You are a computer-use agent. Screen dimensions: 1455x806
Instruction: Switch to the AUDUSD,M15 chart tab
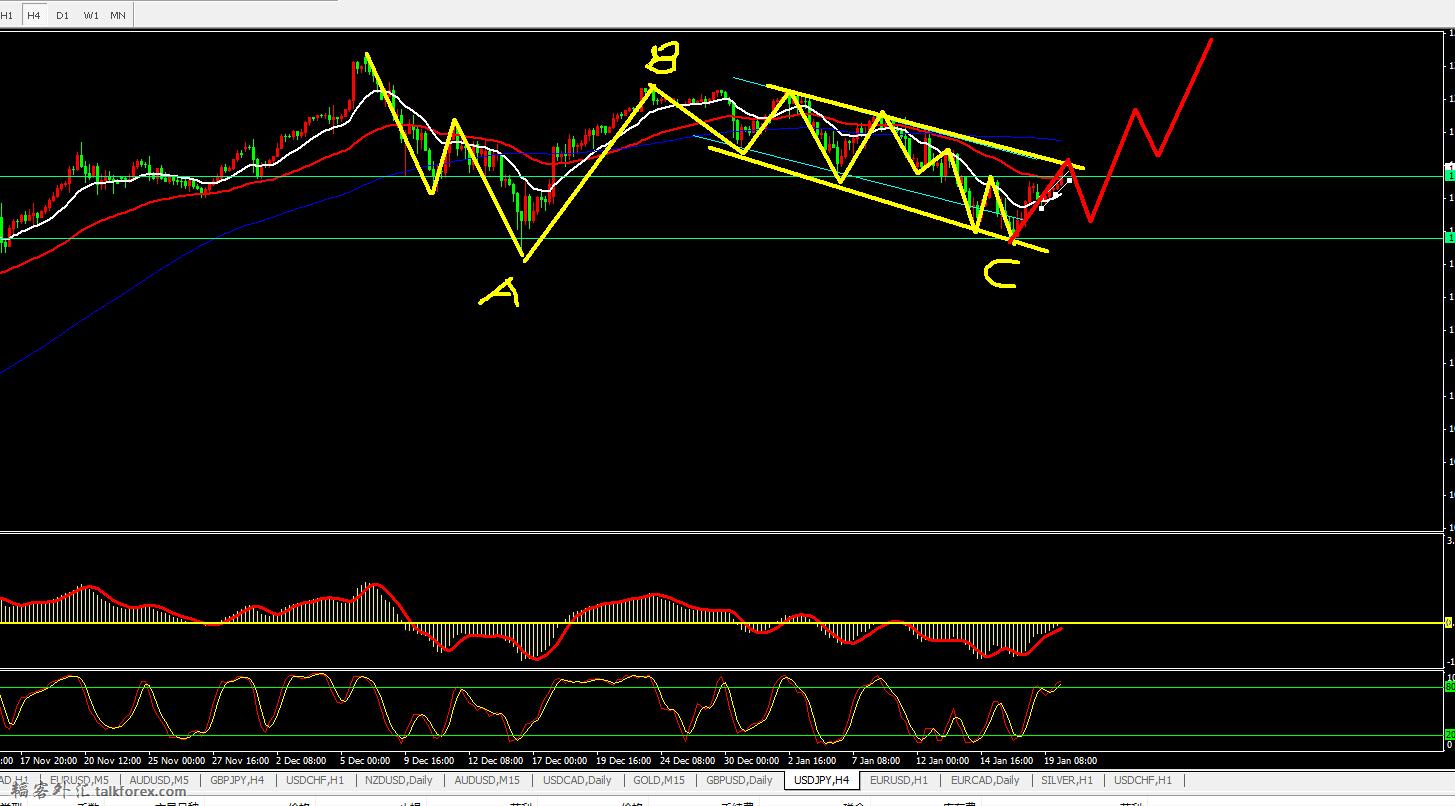pyautogui.click(x=487, y=780)
